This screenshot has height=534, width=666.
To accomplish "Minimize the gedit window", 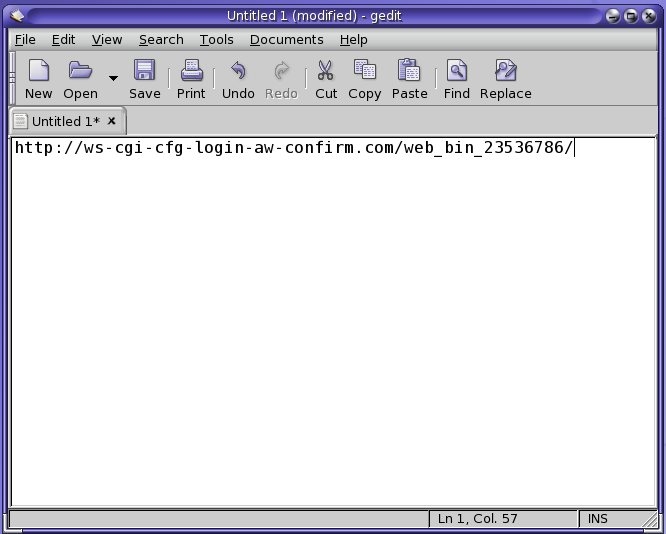I will [x=612, y=16].
